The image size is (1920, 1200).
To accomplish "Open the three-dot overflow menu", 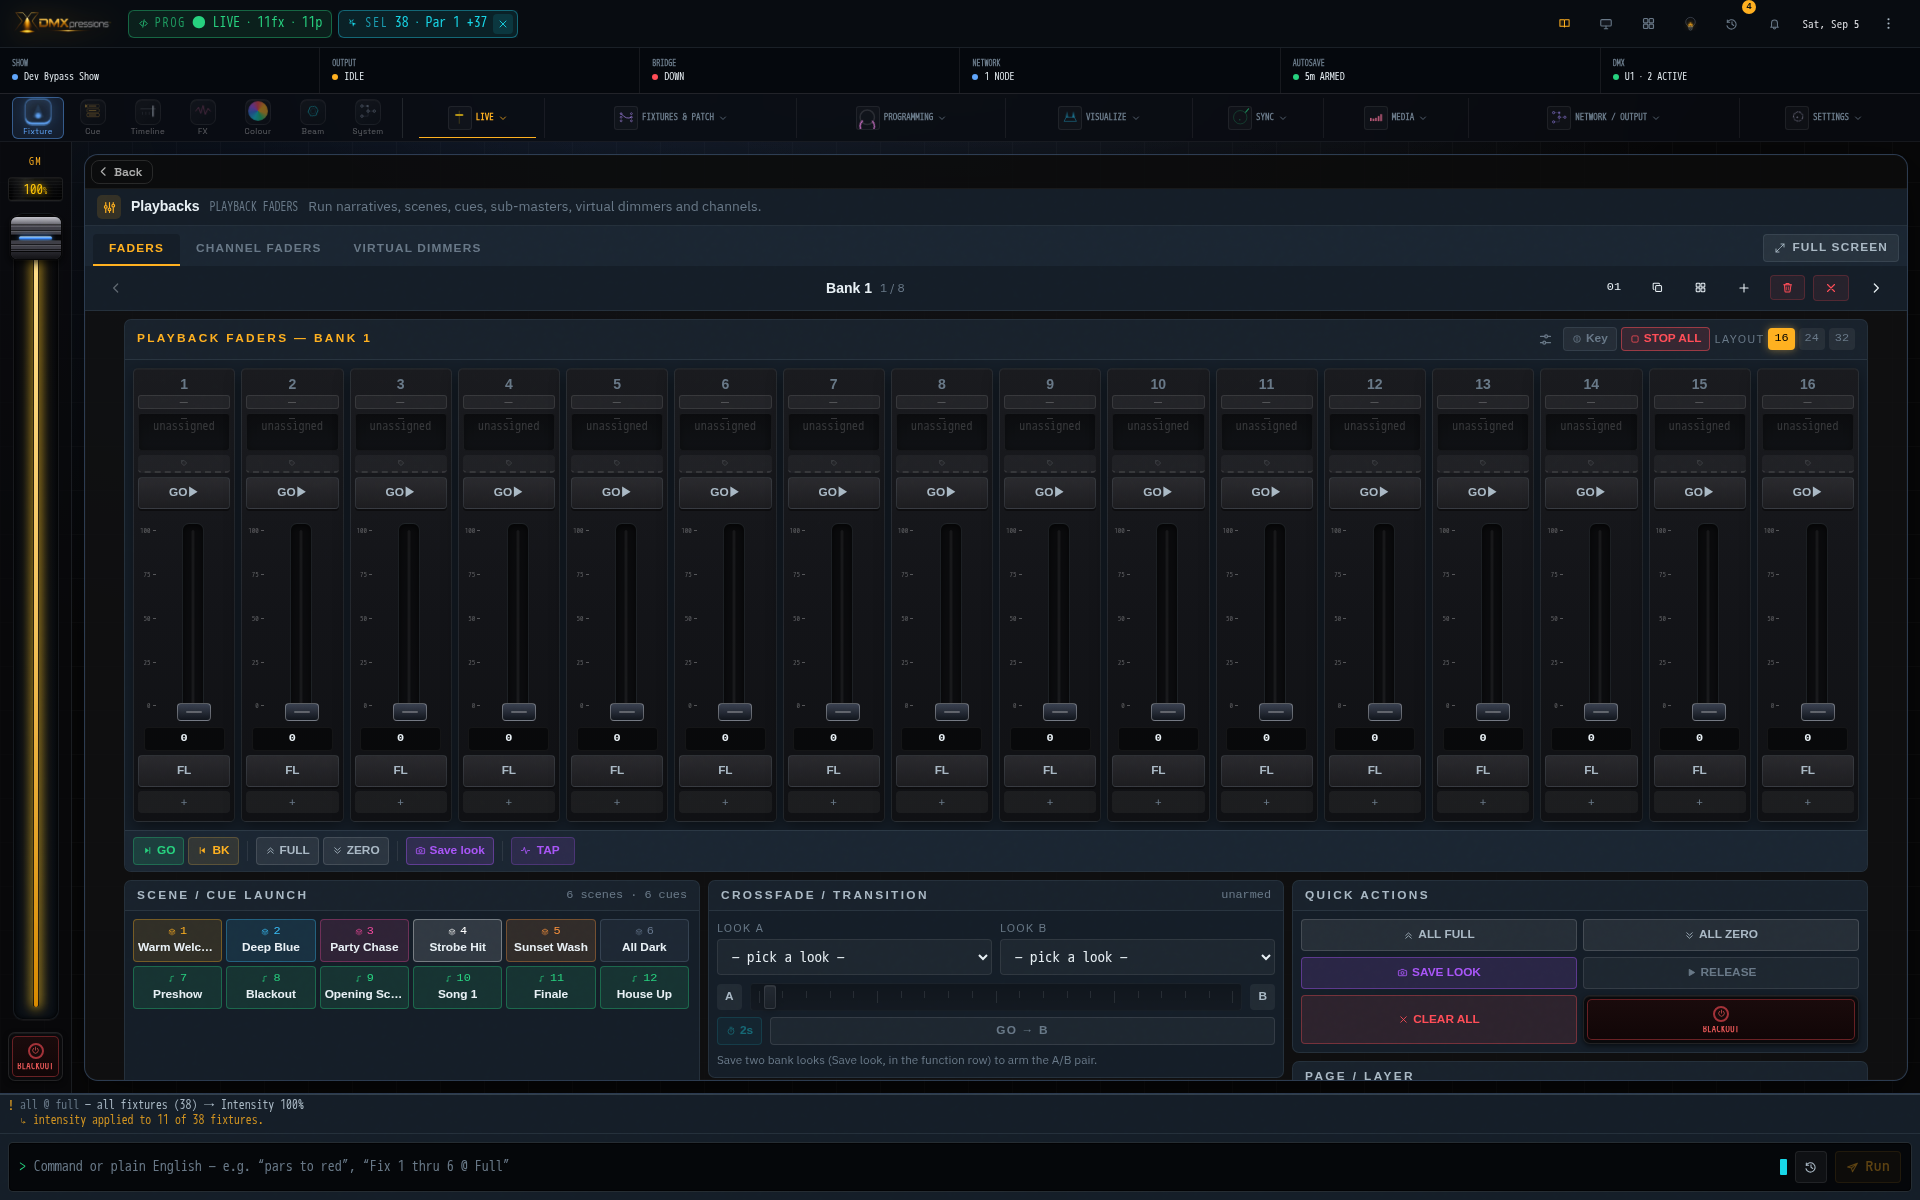I will coord(1888,24).
